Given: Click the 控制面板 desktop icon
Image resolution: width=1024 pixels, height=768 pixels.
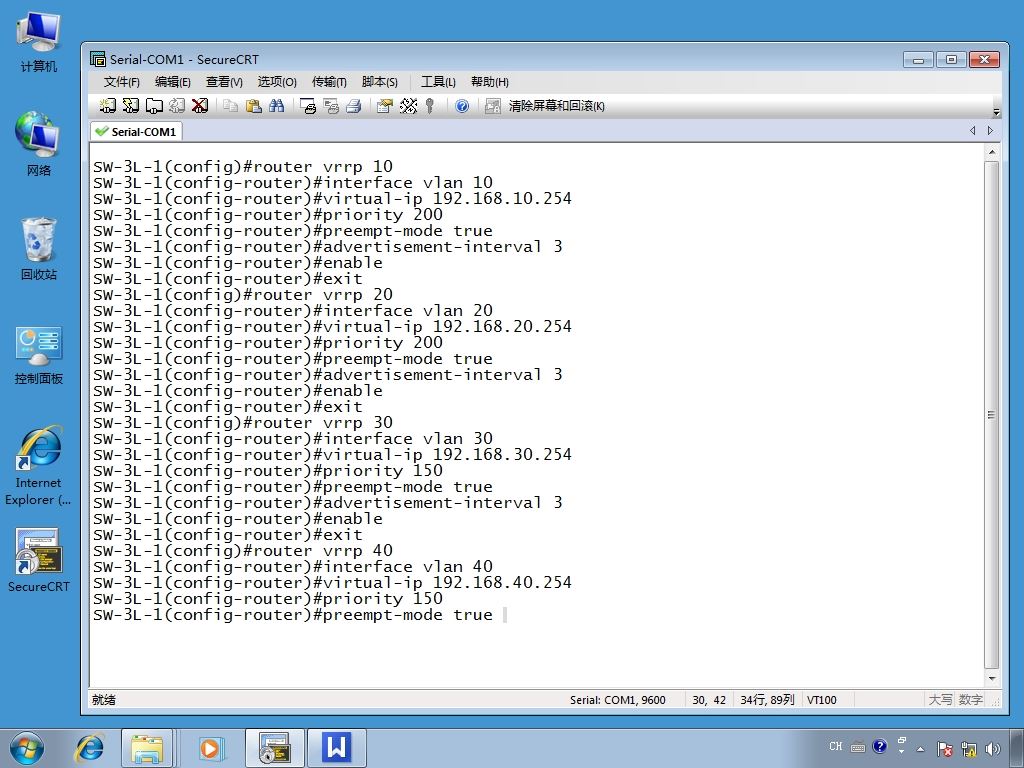Looking at the screenshot, I should [x=39, y=355].
